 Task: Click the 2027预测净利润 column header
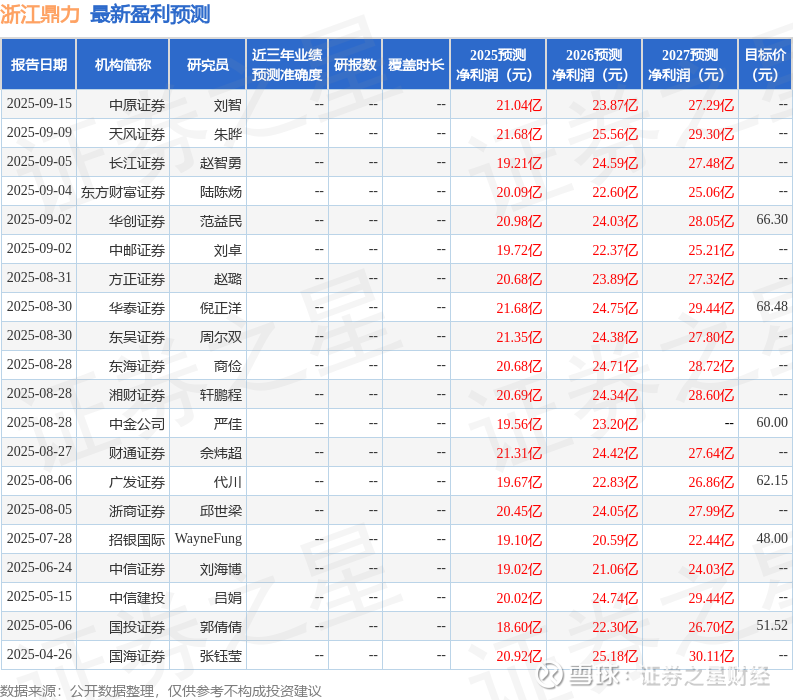(690, 64)
